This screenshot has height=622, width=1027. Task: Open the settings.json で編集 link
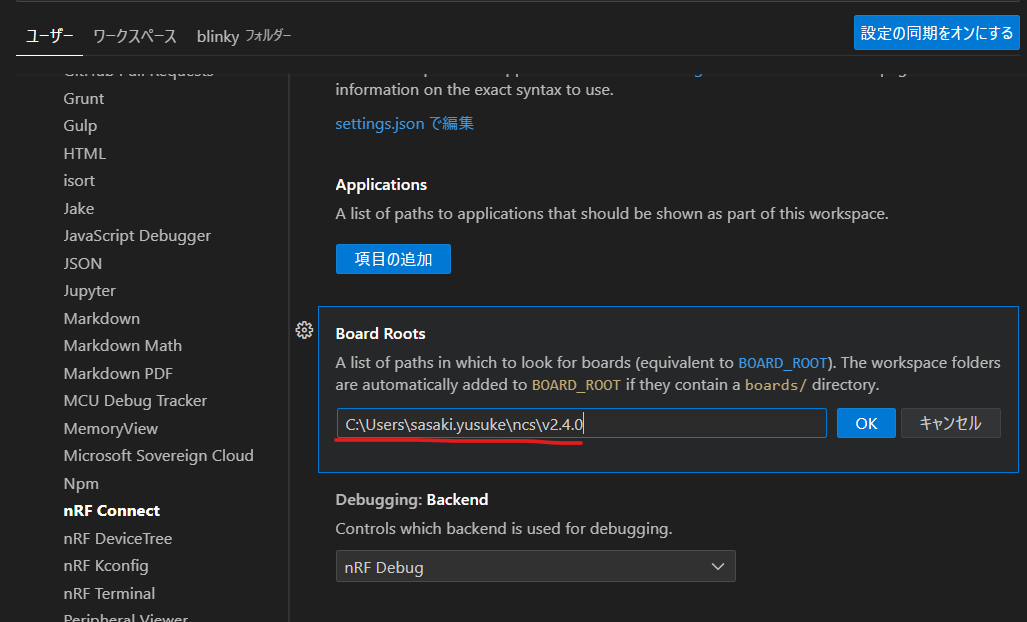(404, 124)
